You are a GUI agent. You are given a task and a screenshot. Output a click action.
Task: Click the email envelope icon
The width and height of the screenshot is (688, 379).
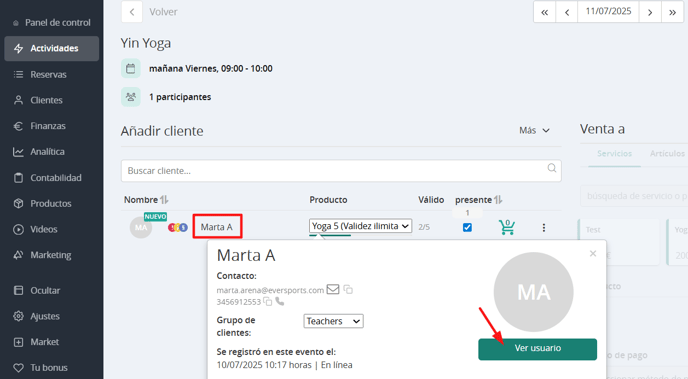(333, 289)
